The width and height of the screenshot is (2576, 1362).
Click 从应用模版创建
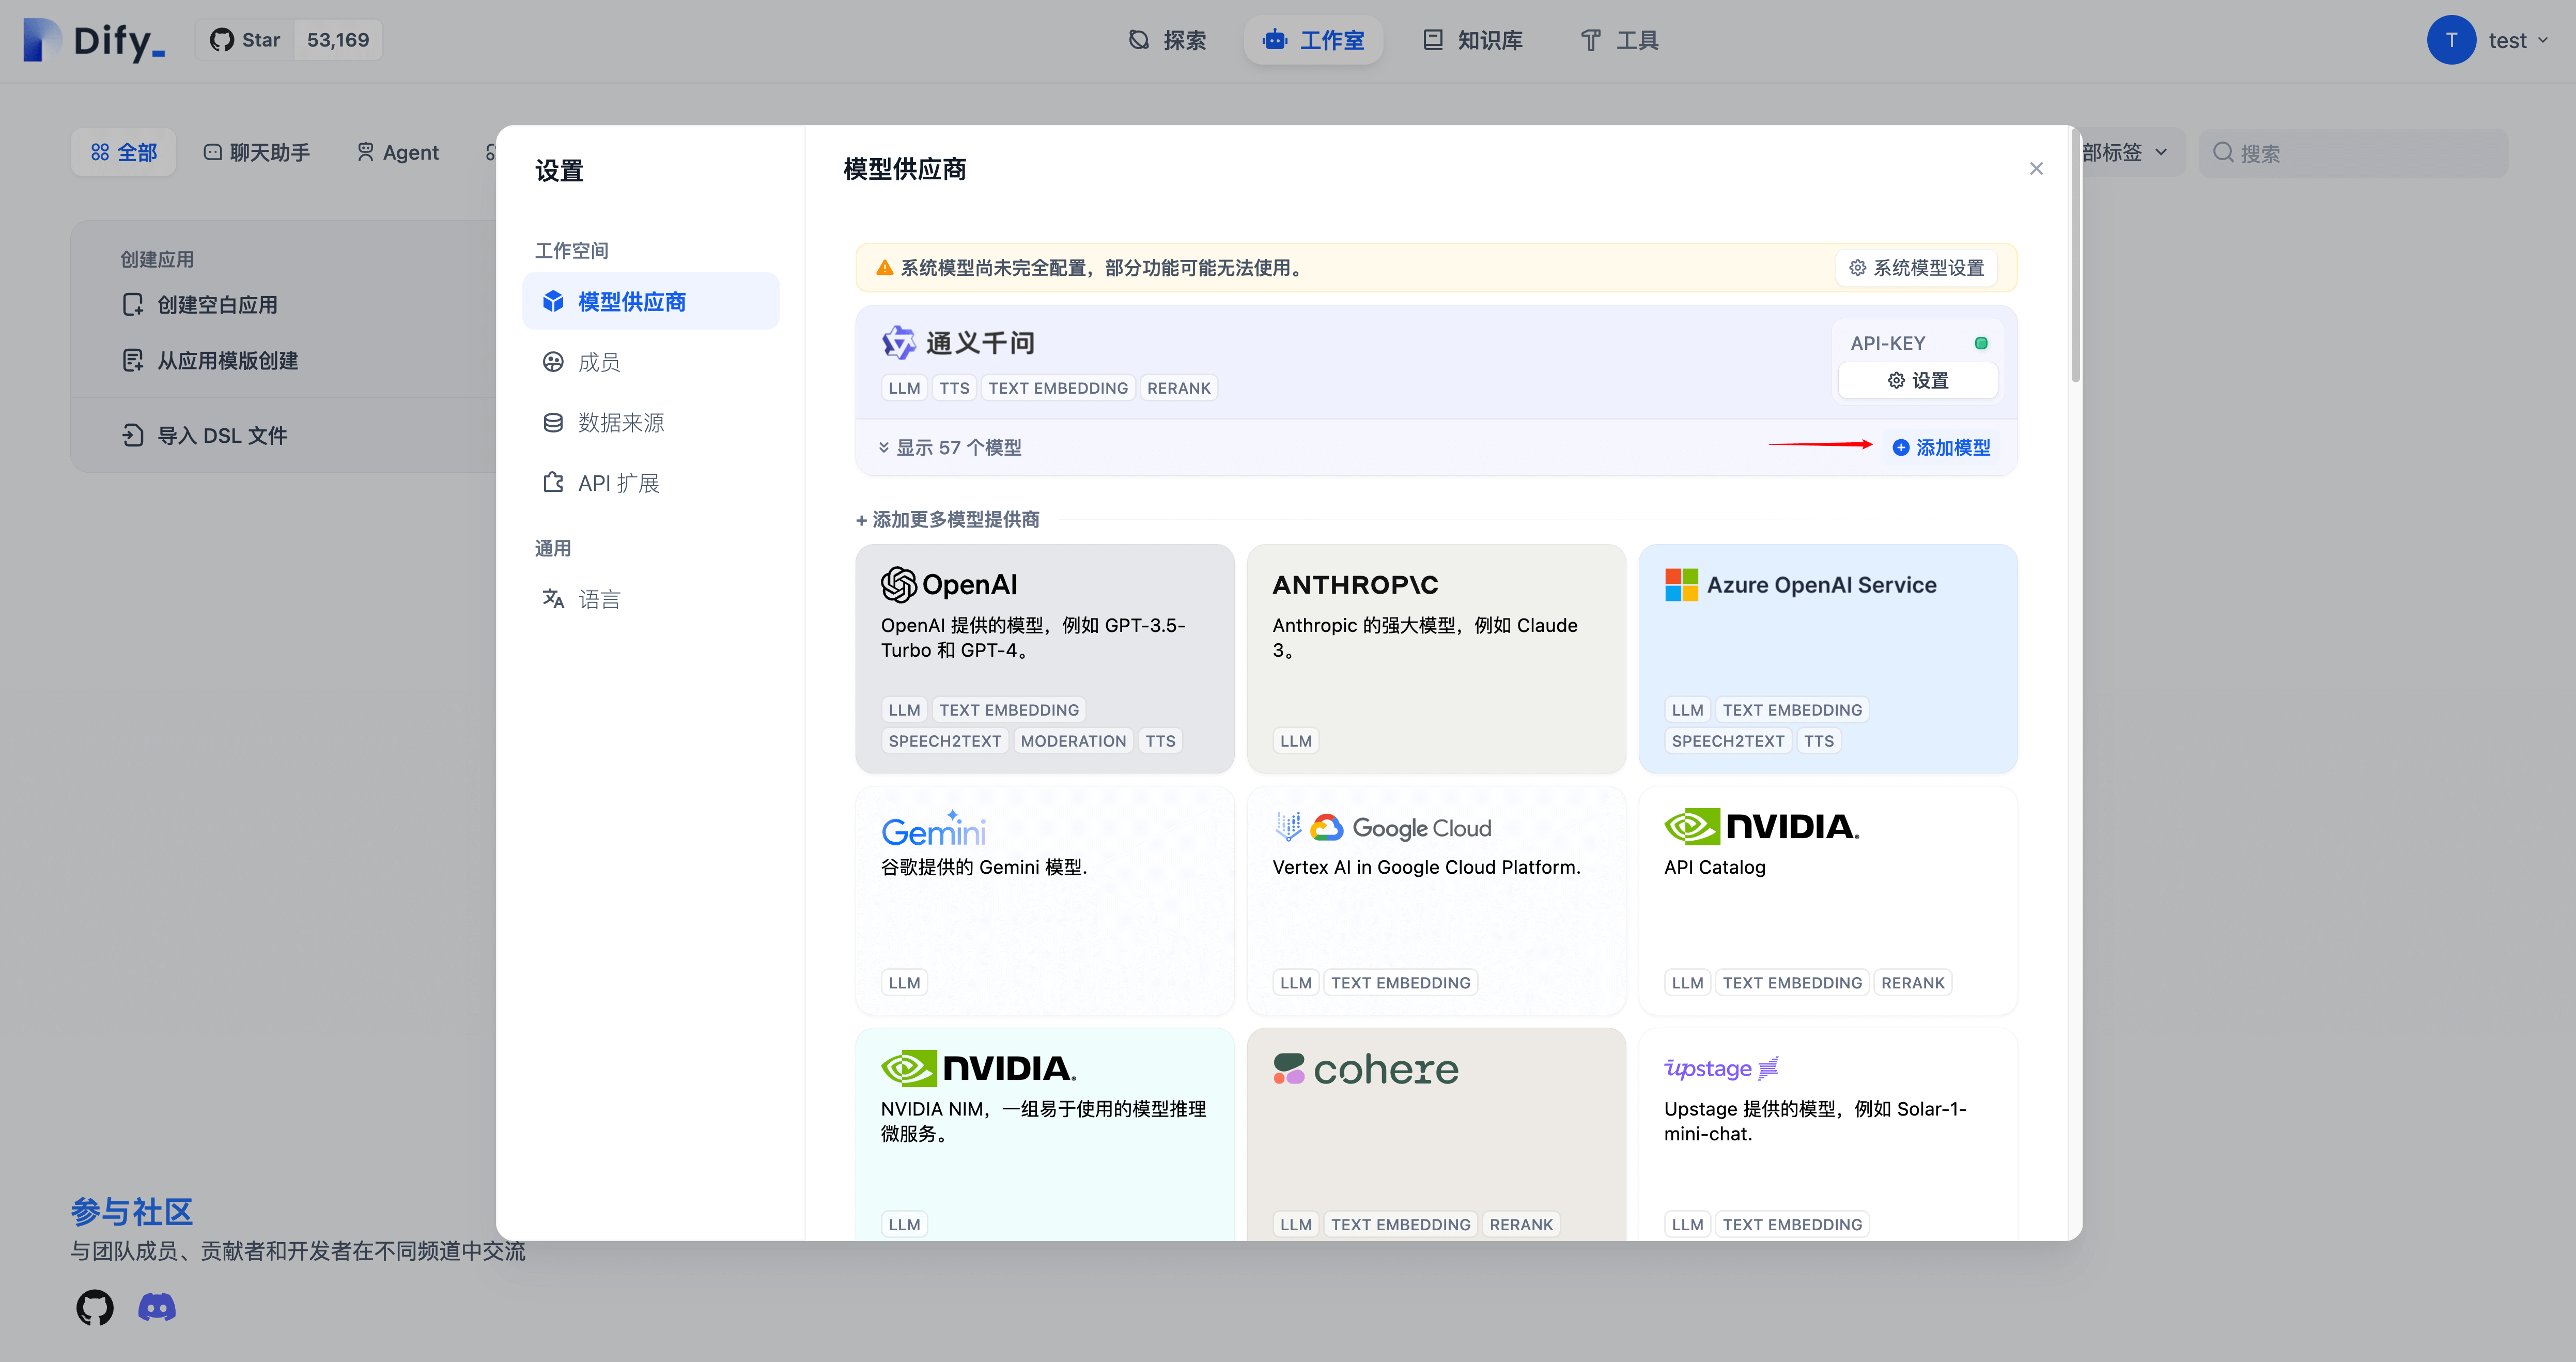point(210,360)
